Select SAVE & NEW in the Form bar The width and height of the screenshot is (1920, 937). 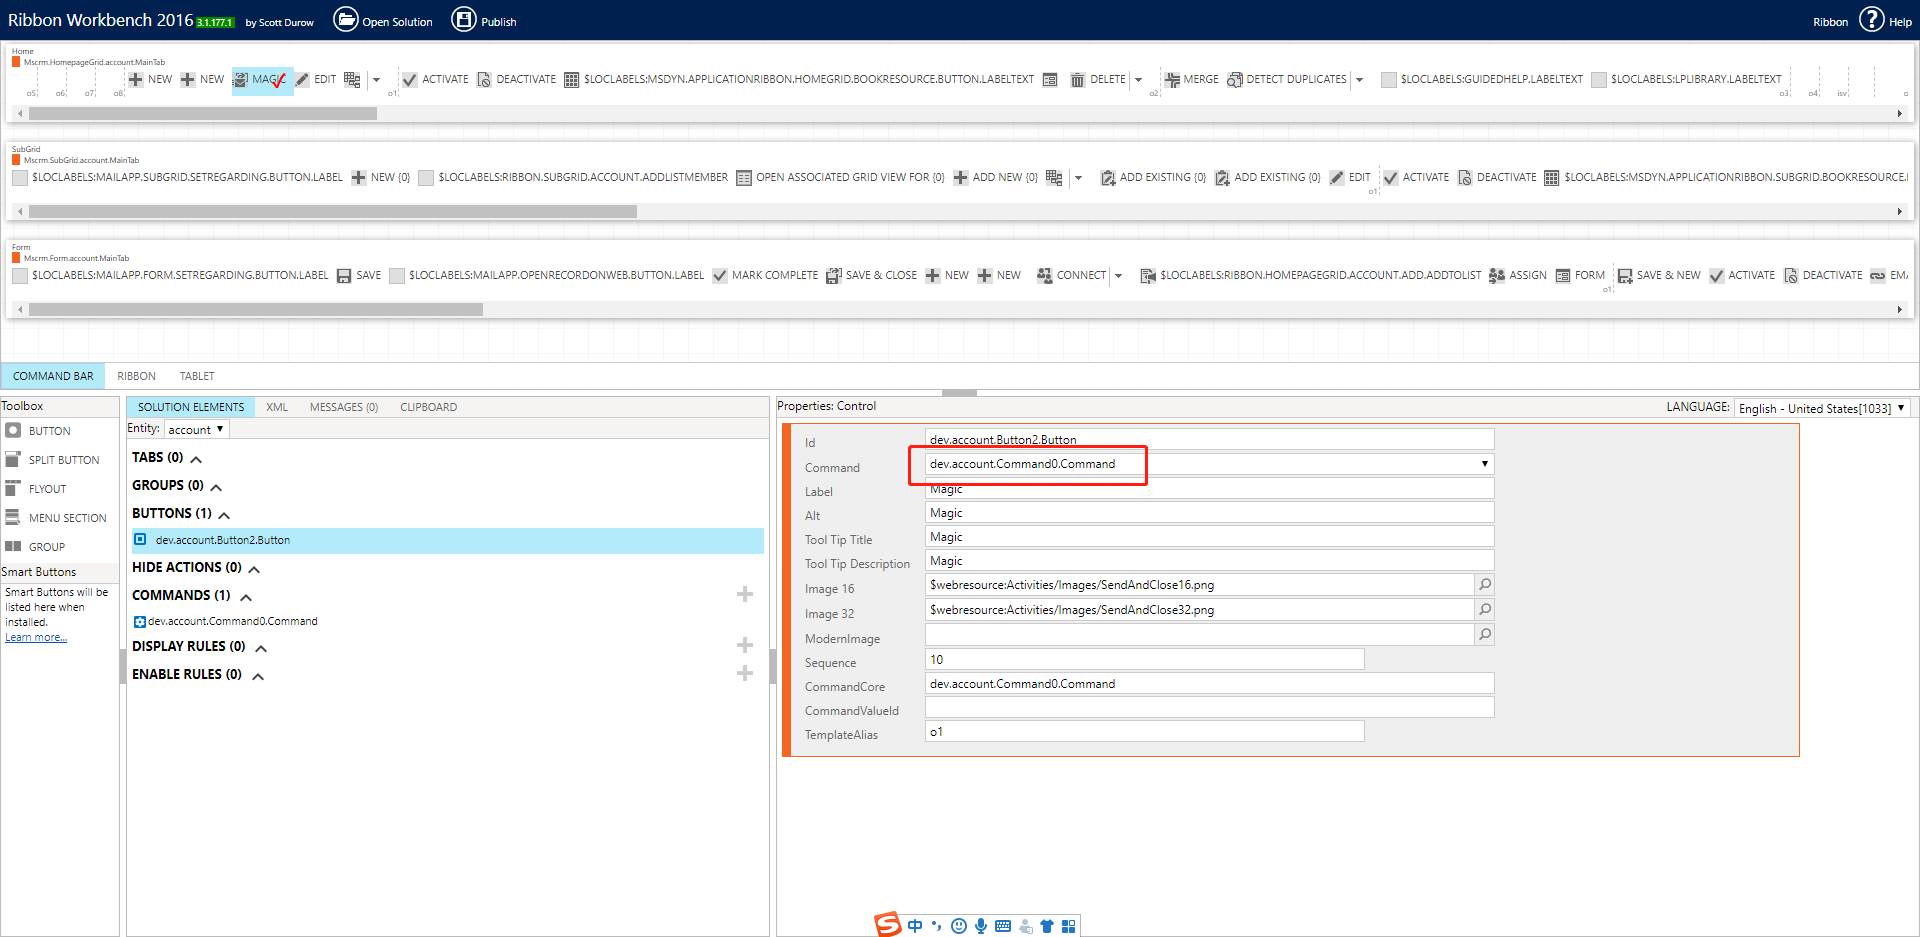pos(1658,276)
